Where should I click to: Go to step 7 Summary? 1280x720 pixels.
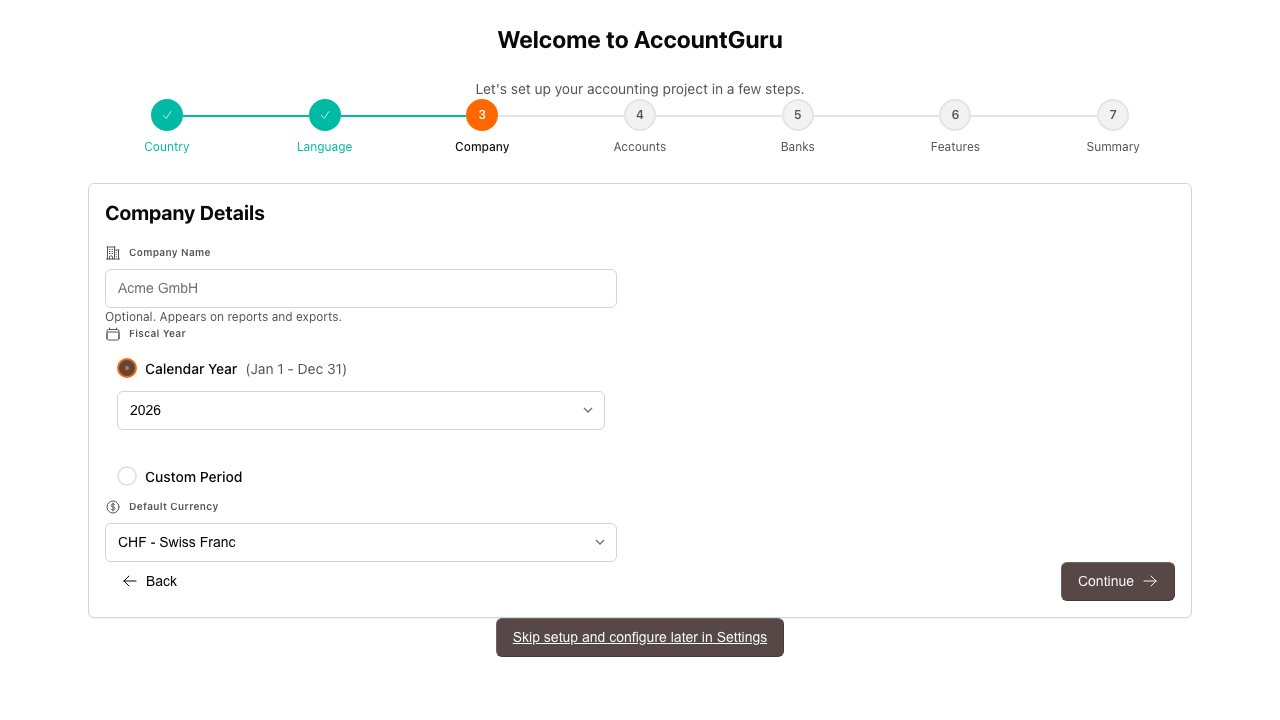[1113, 115]
